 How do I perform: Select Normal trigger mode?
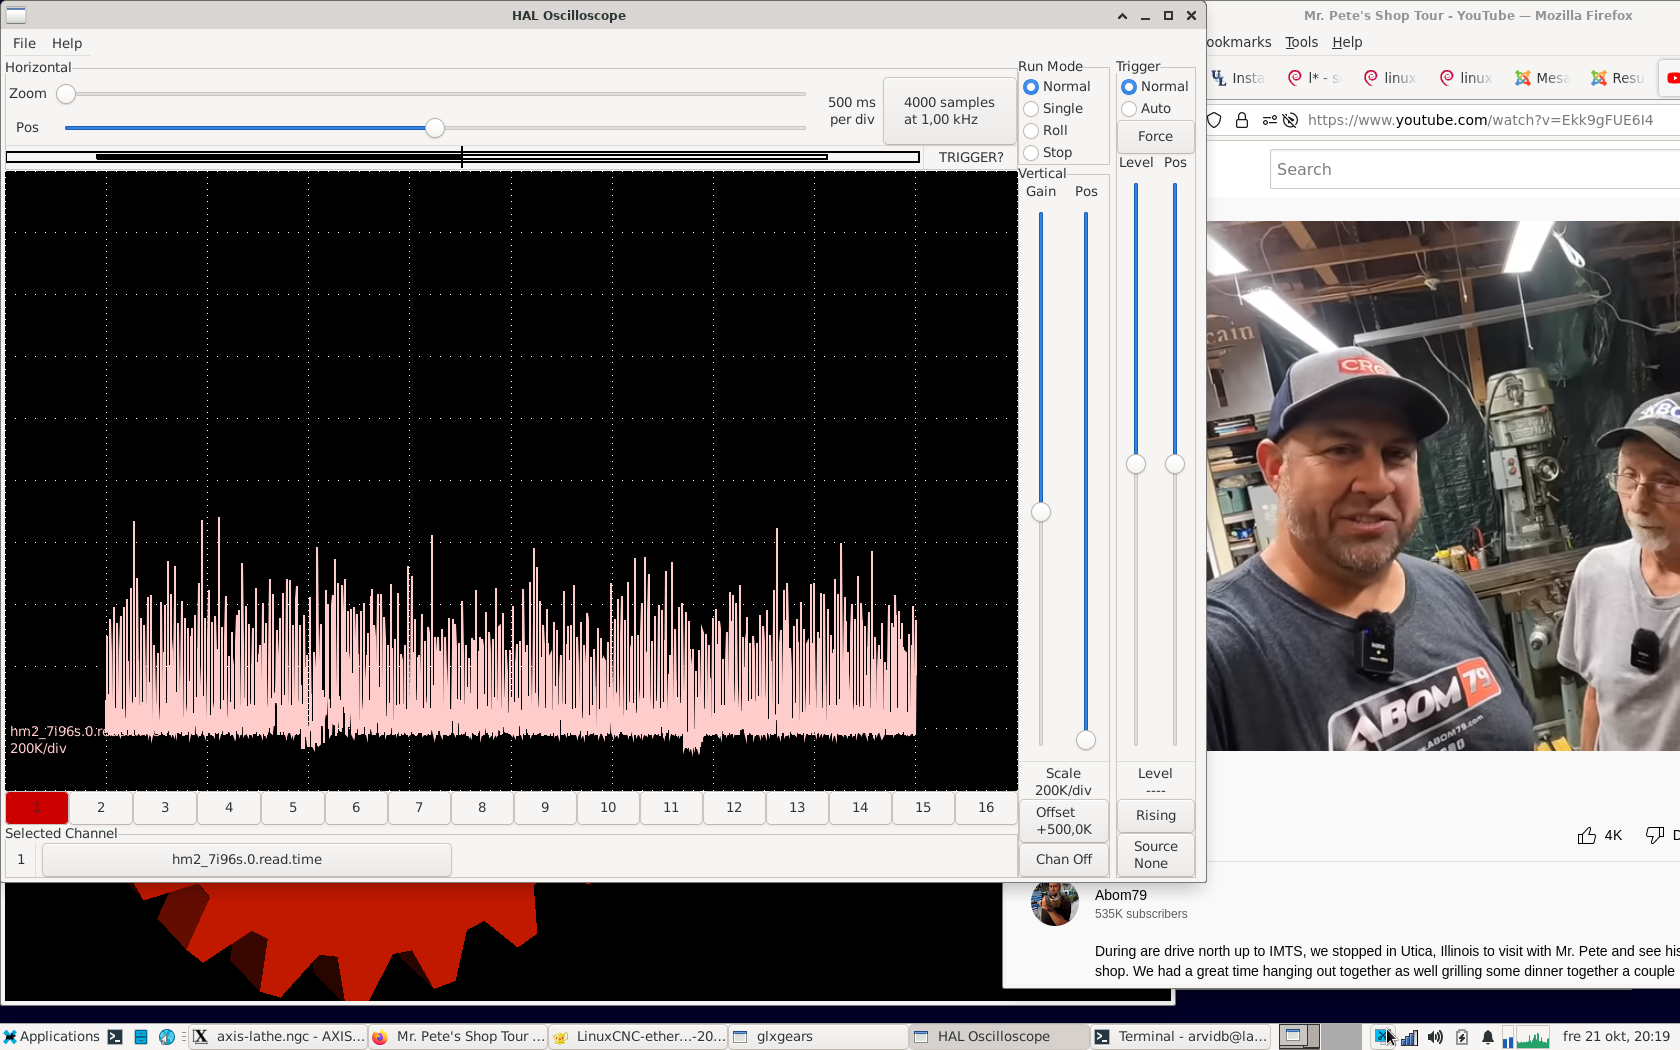[1155, 86]
